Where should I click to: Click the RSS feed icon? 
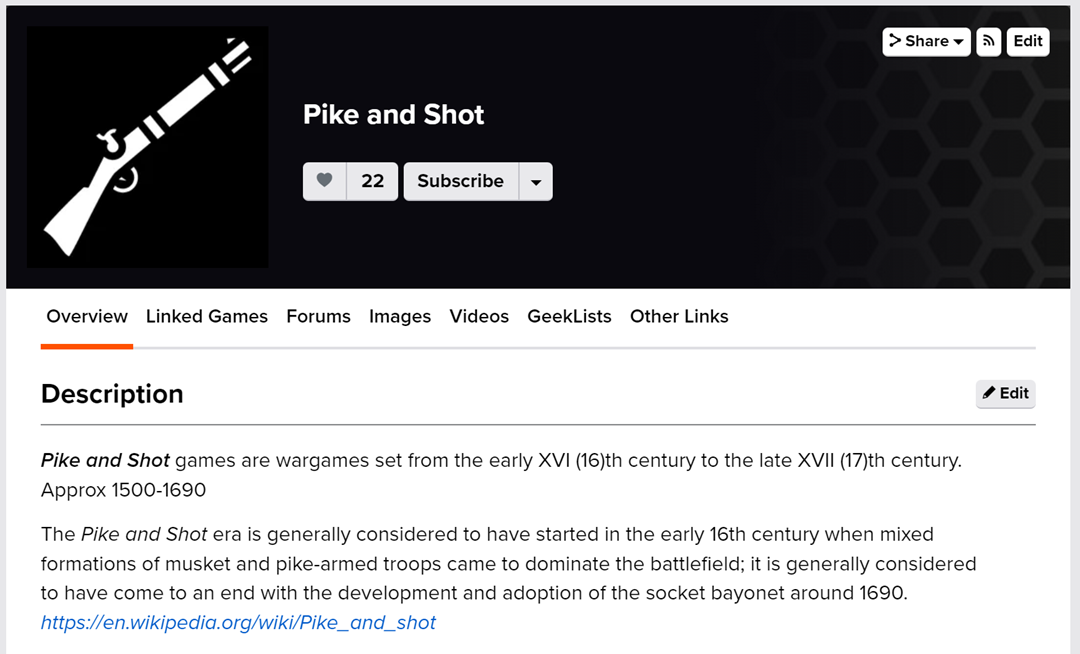coord(989,41)
